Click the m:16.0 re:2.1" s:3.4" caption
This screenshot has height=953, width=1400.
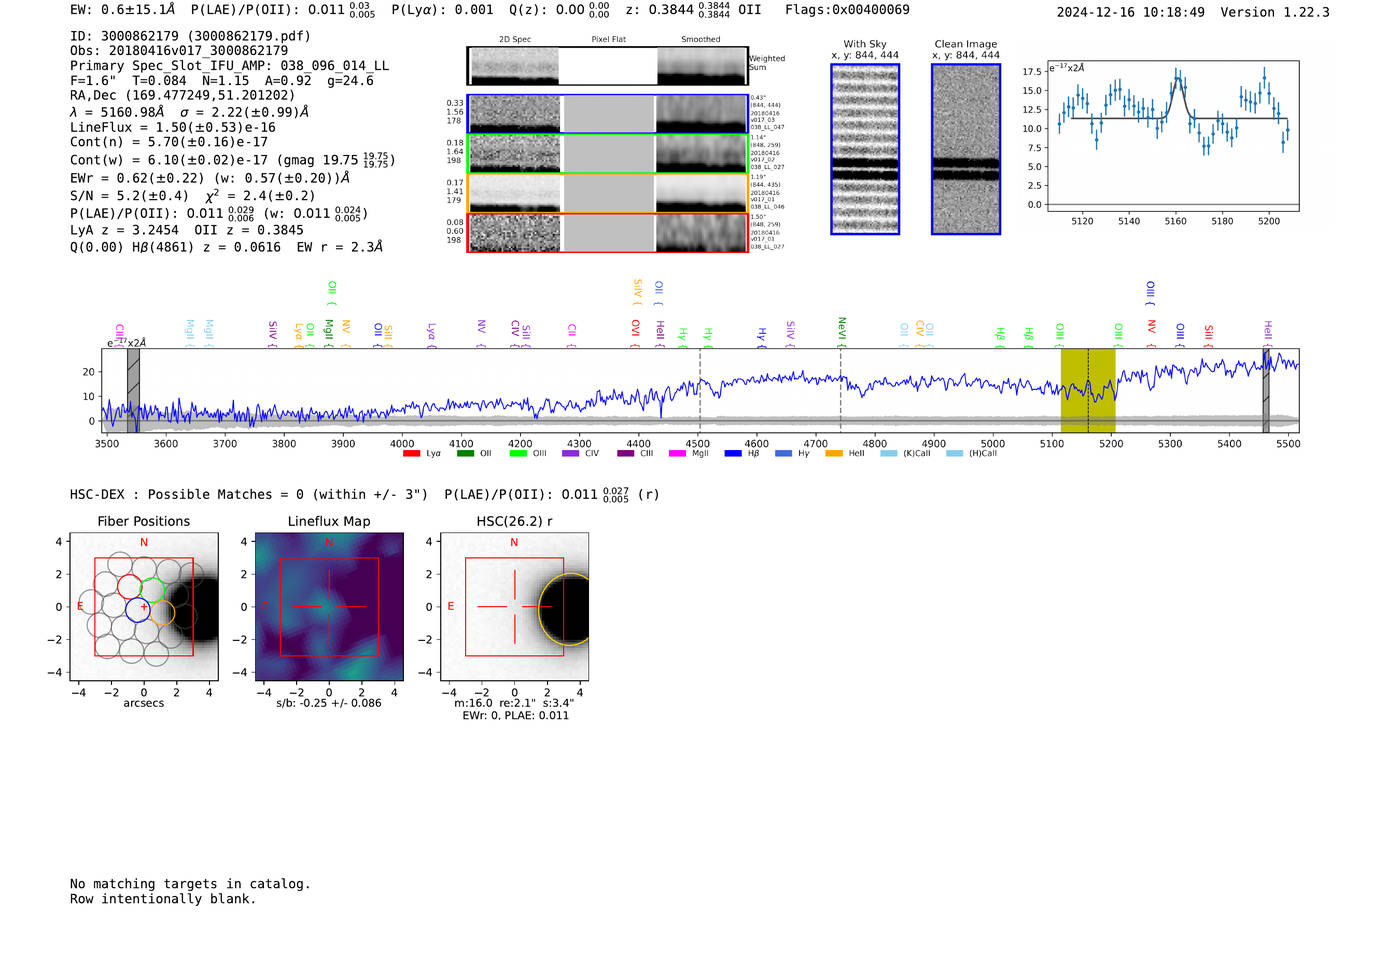click(514, 703)
